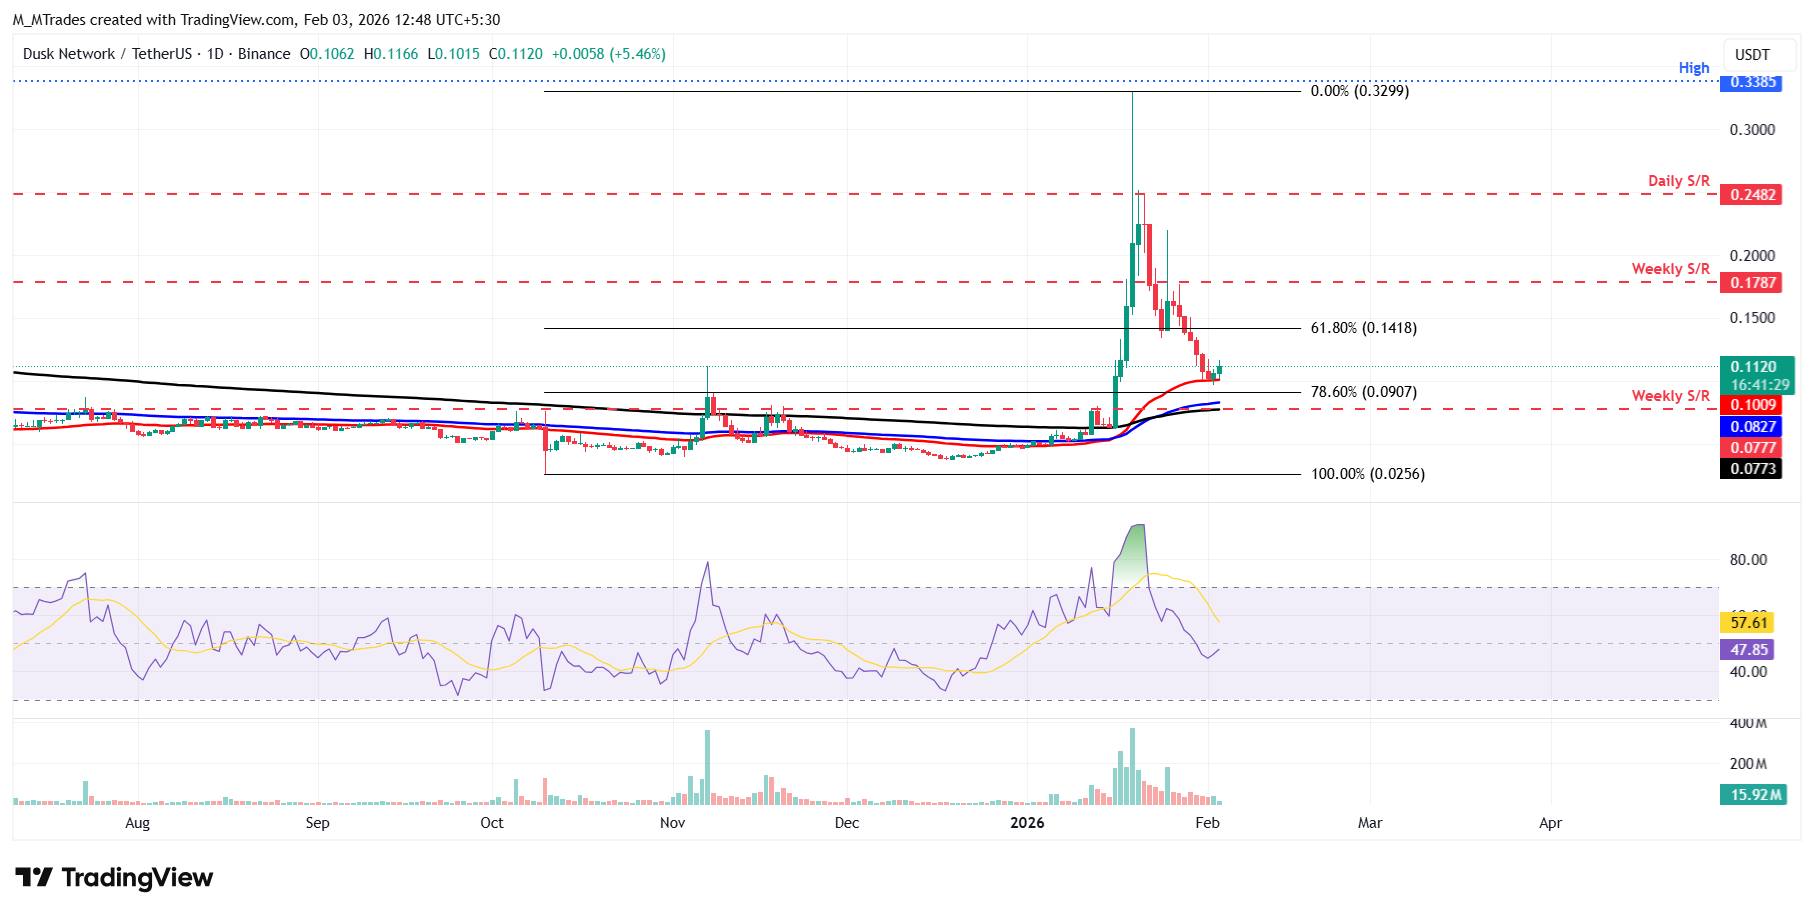1814x915 pixels.
Task: Toggle the blue 0.0827 moving average label
Action: (1752, 427)
